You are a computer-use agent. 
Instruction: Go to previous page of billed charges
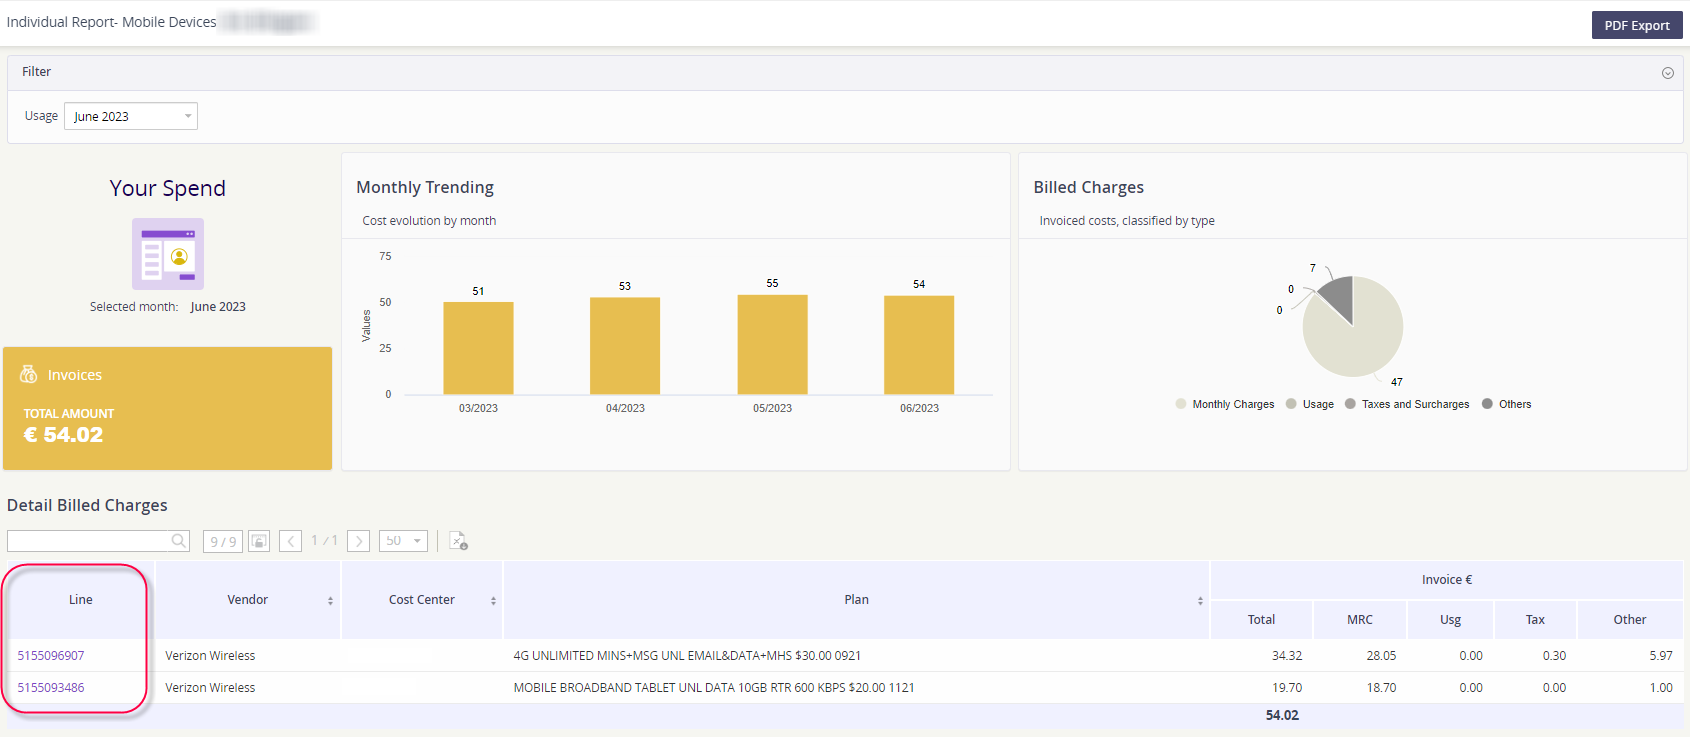[x=291, y=541]
